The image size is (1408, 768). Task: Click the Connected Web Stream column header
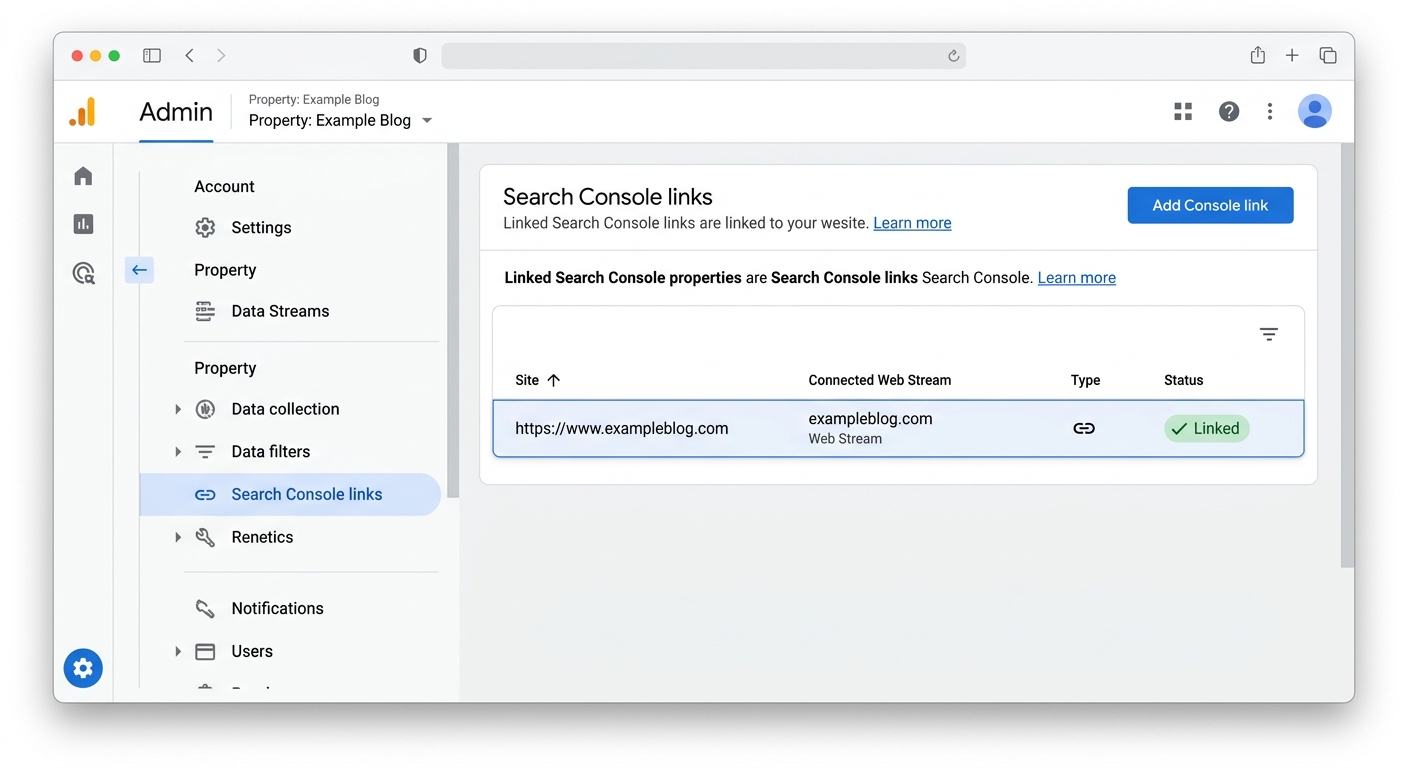coord(880,380)
